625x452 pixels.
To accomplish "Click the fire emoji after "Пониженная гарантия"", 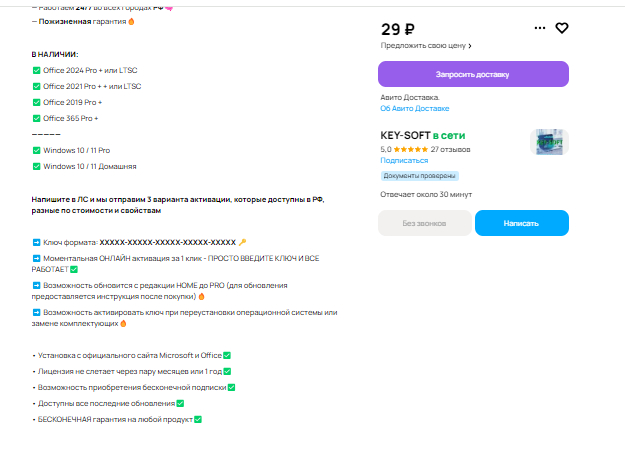I will [132, 20].
